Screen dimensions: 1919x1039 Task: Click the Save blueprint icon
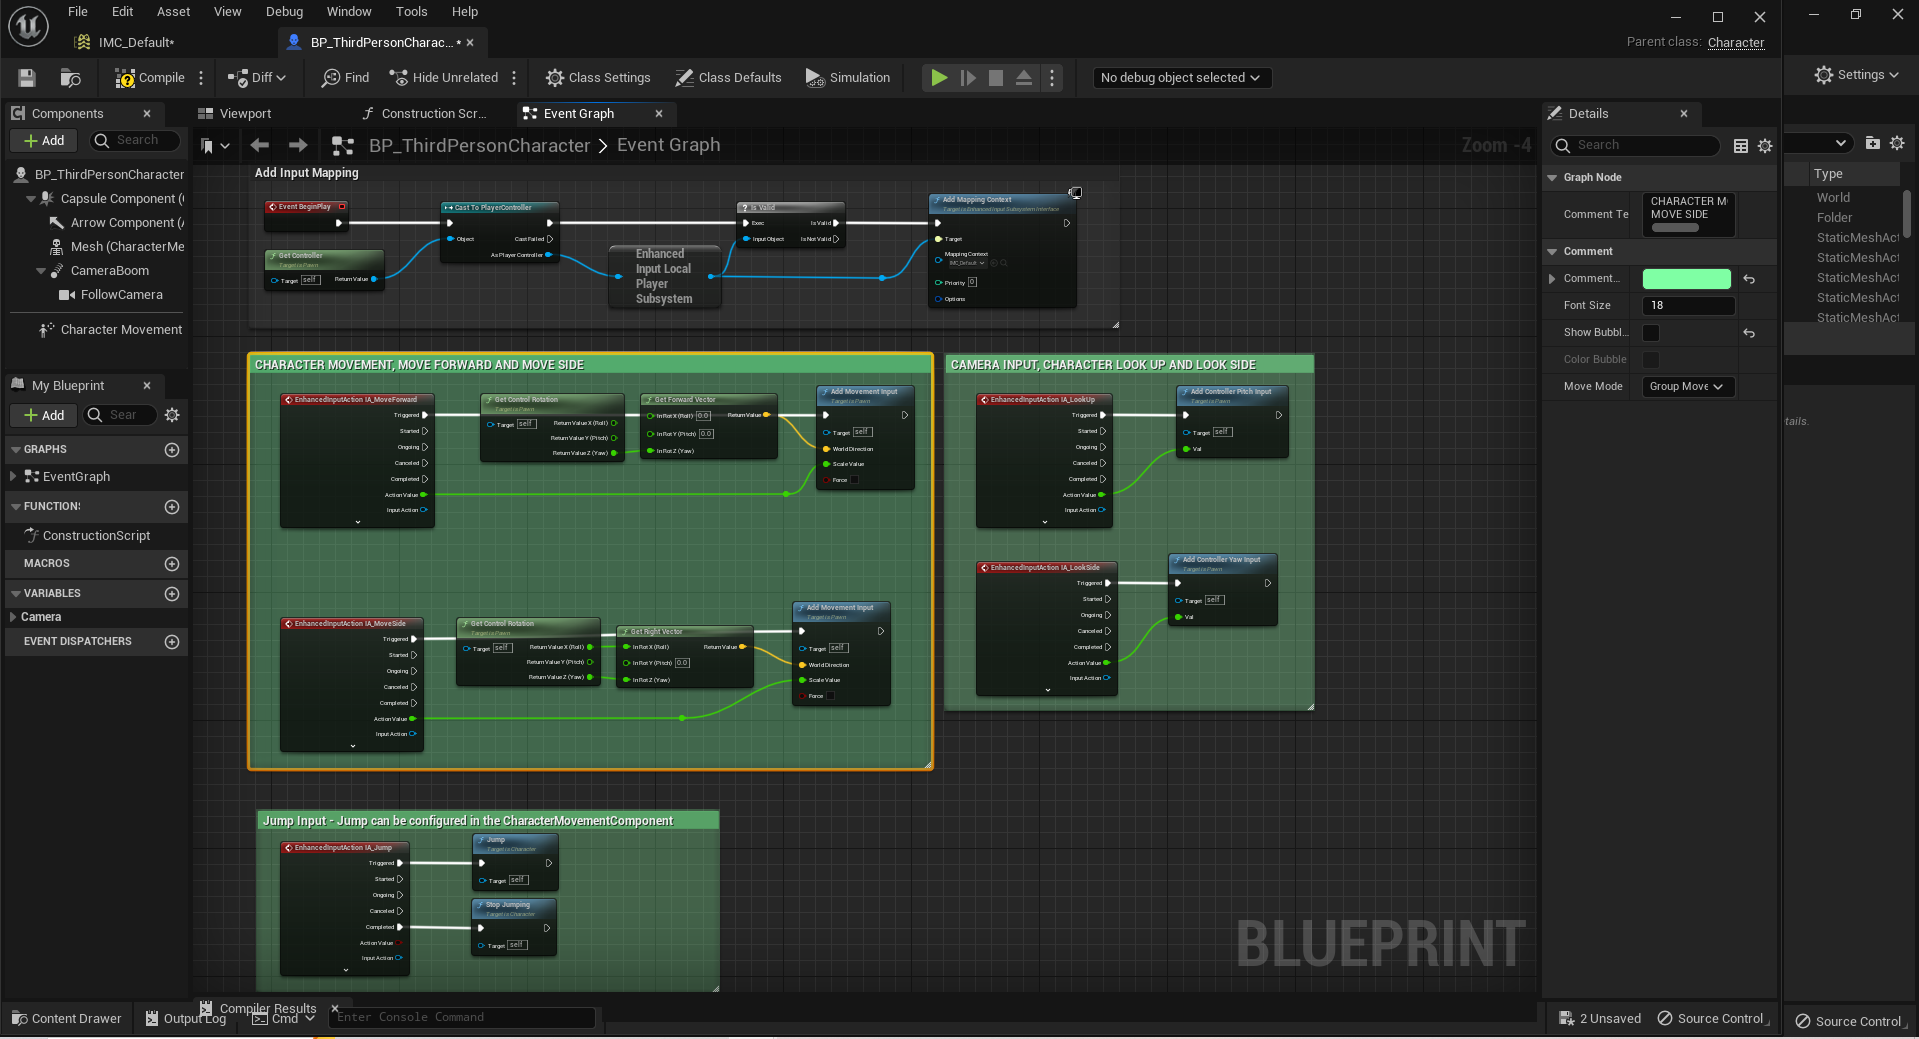(27, 78)
